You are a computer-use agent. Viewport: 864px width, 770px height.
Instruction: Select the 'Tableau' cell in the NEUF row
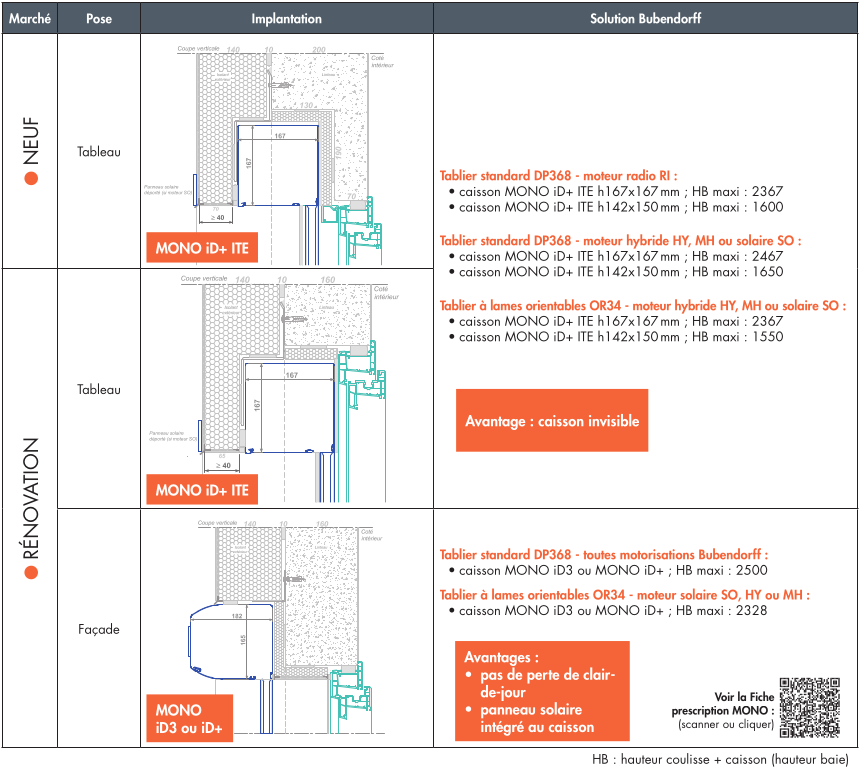click(99, 152)
